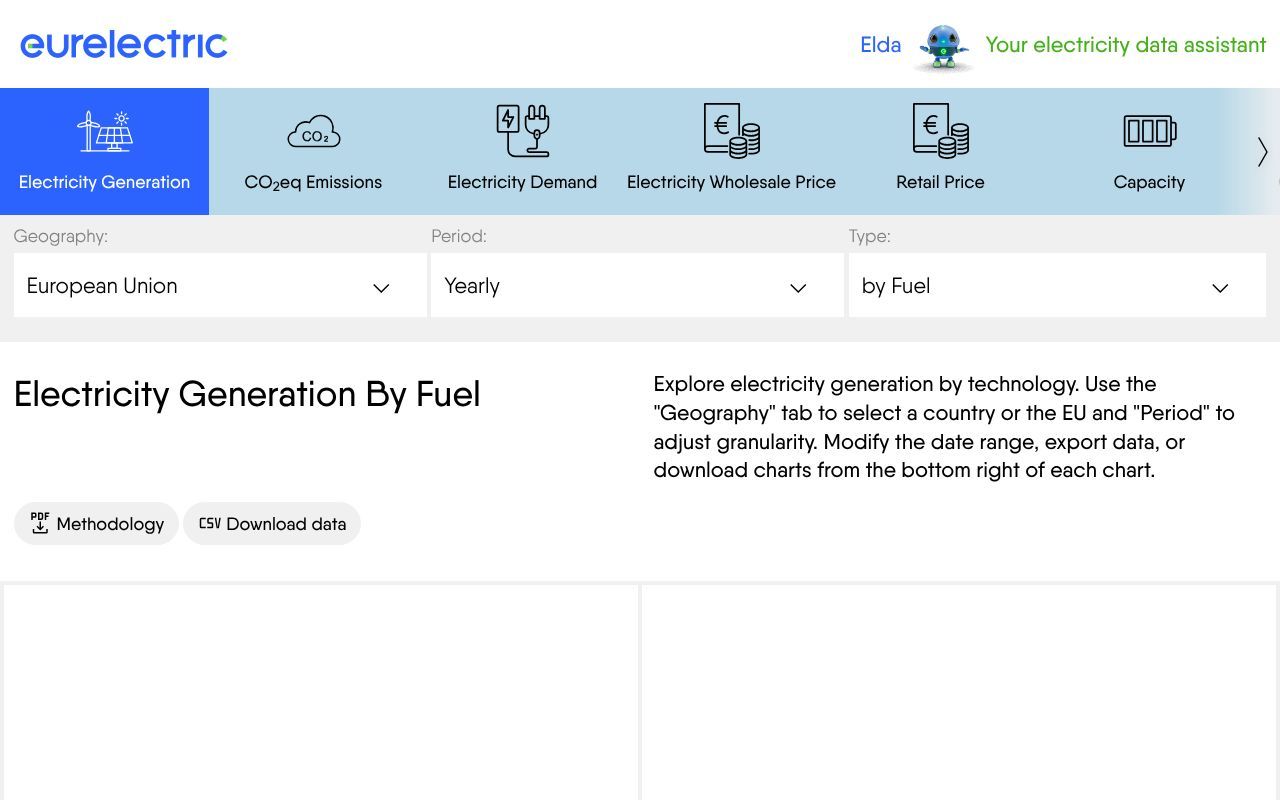
Task: Switch to the CO2eq Emissions tab
Action: 314,152
